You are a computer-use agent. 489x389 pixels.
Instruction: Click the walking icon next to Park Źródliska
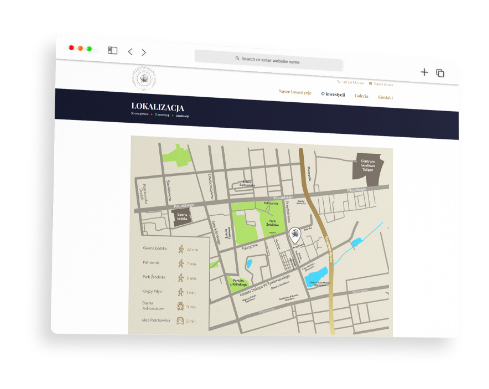[181, 277]
